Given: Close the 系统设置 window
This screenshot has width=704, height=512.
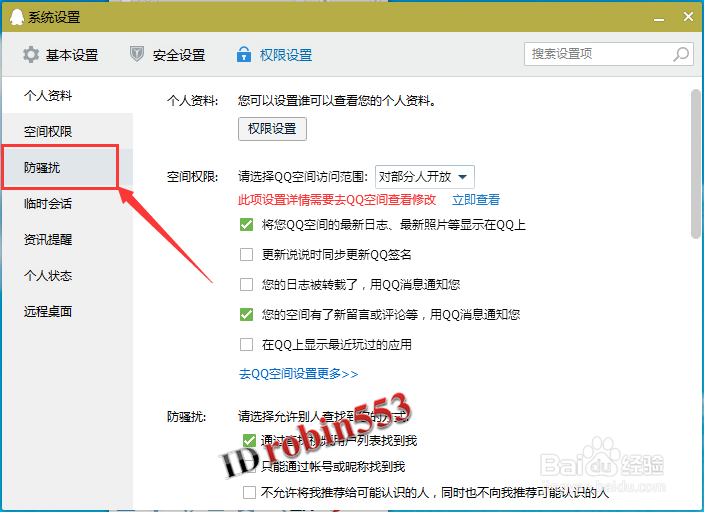Looking at the screenshot, I should point(688,17).
